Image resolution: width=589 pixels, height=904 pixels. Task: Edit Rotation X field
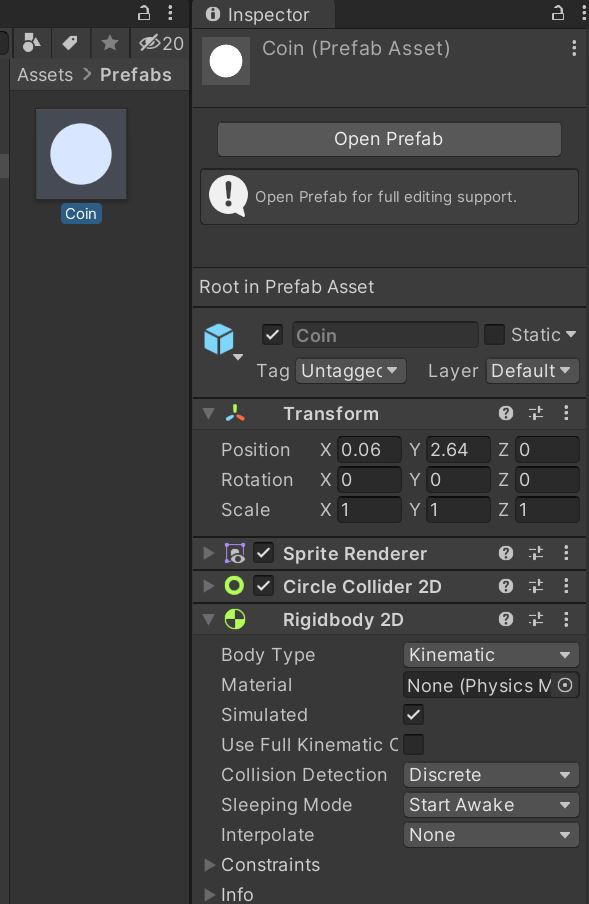(x=369, y=480)
